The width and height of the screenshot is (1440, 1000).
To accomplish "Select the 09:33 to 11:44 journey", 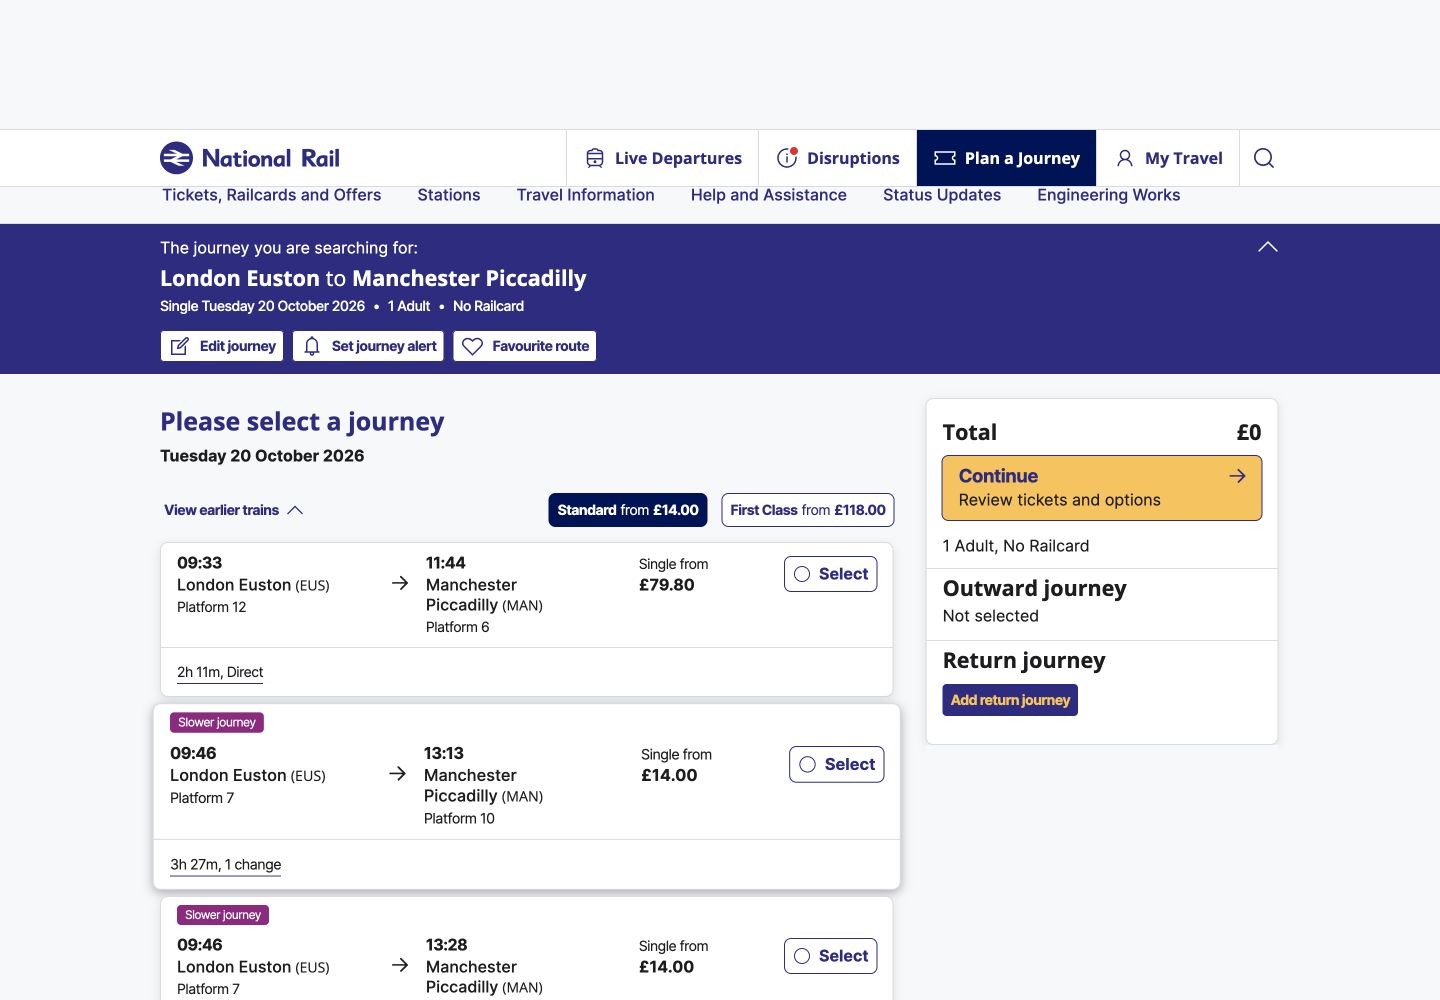I will point(831,574).
